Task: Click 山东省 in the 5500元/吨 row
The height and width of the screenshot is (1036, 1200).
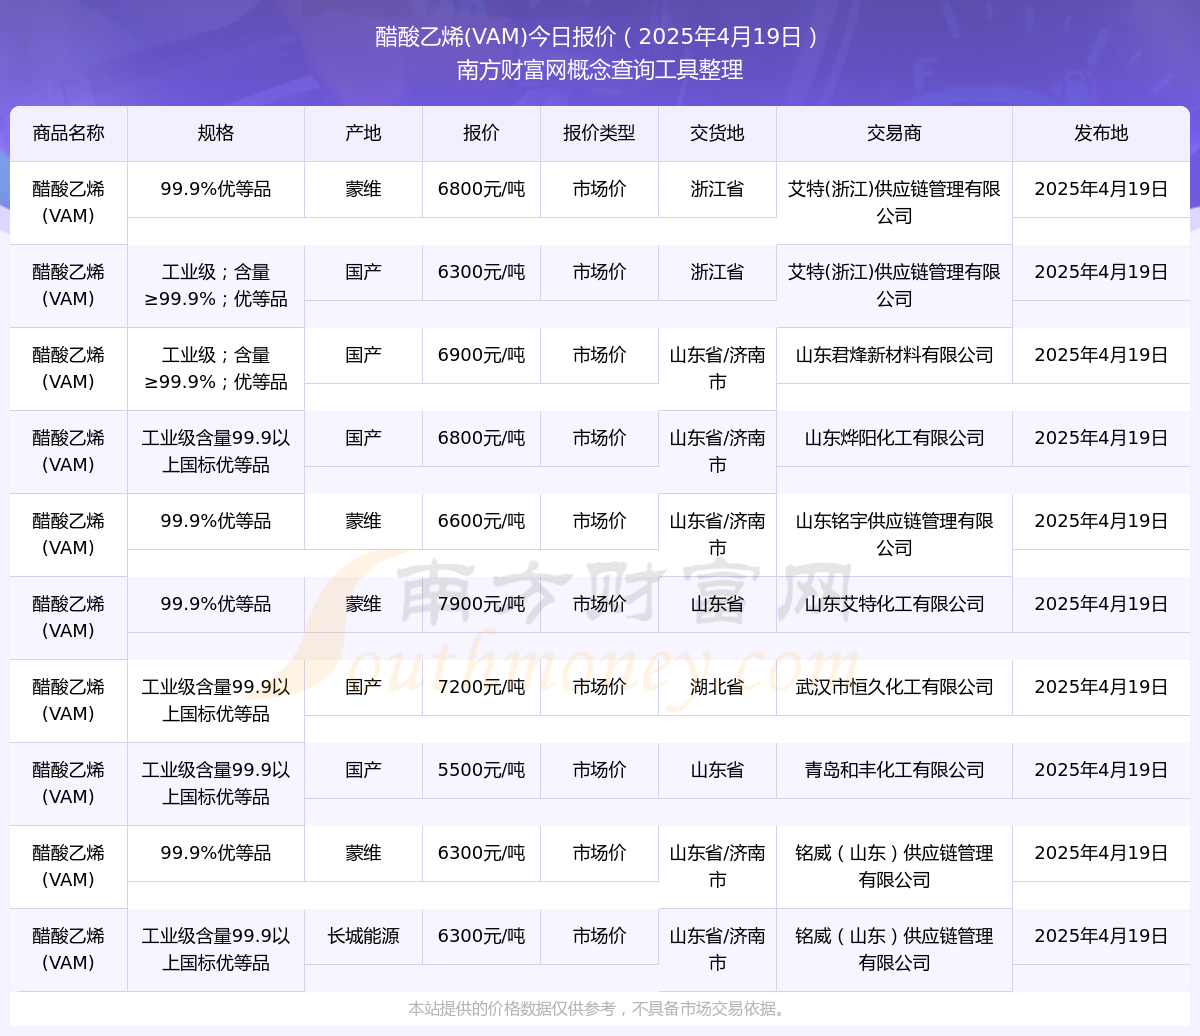Action: pos(717,770)
